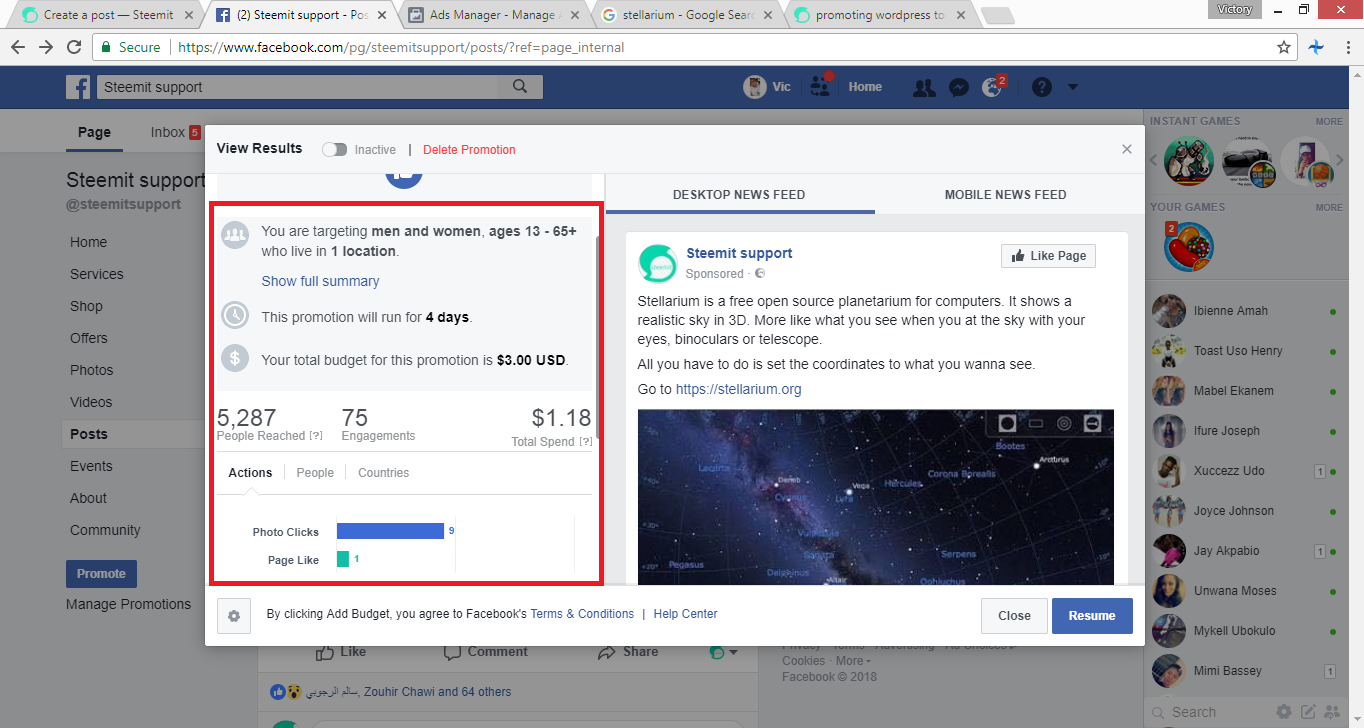Open the help question mark icon
1364x728 pixels.
click(x=1041, y=87)
